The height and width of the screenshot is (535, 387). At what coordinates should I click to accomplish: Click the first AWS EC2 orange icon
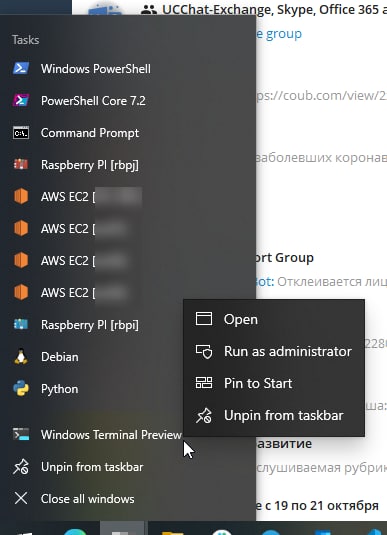coord(21,197)
